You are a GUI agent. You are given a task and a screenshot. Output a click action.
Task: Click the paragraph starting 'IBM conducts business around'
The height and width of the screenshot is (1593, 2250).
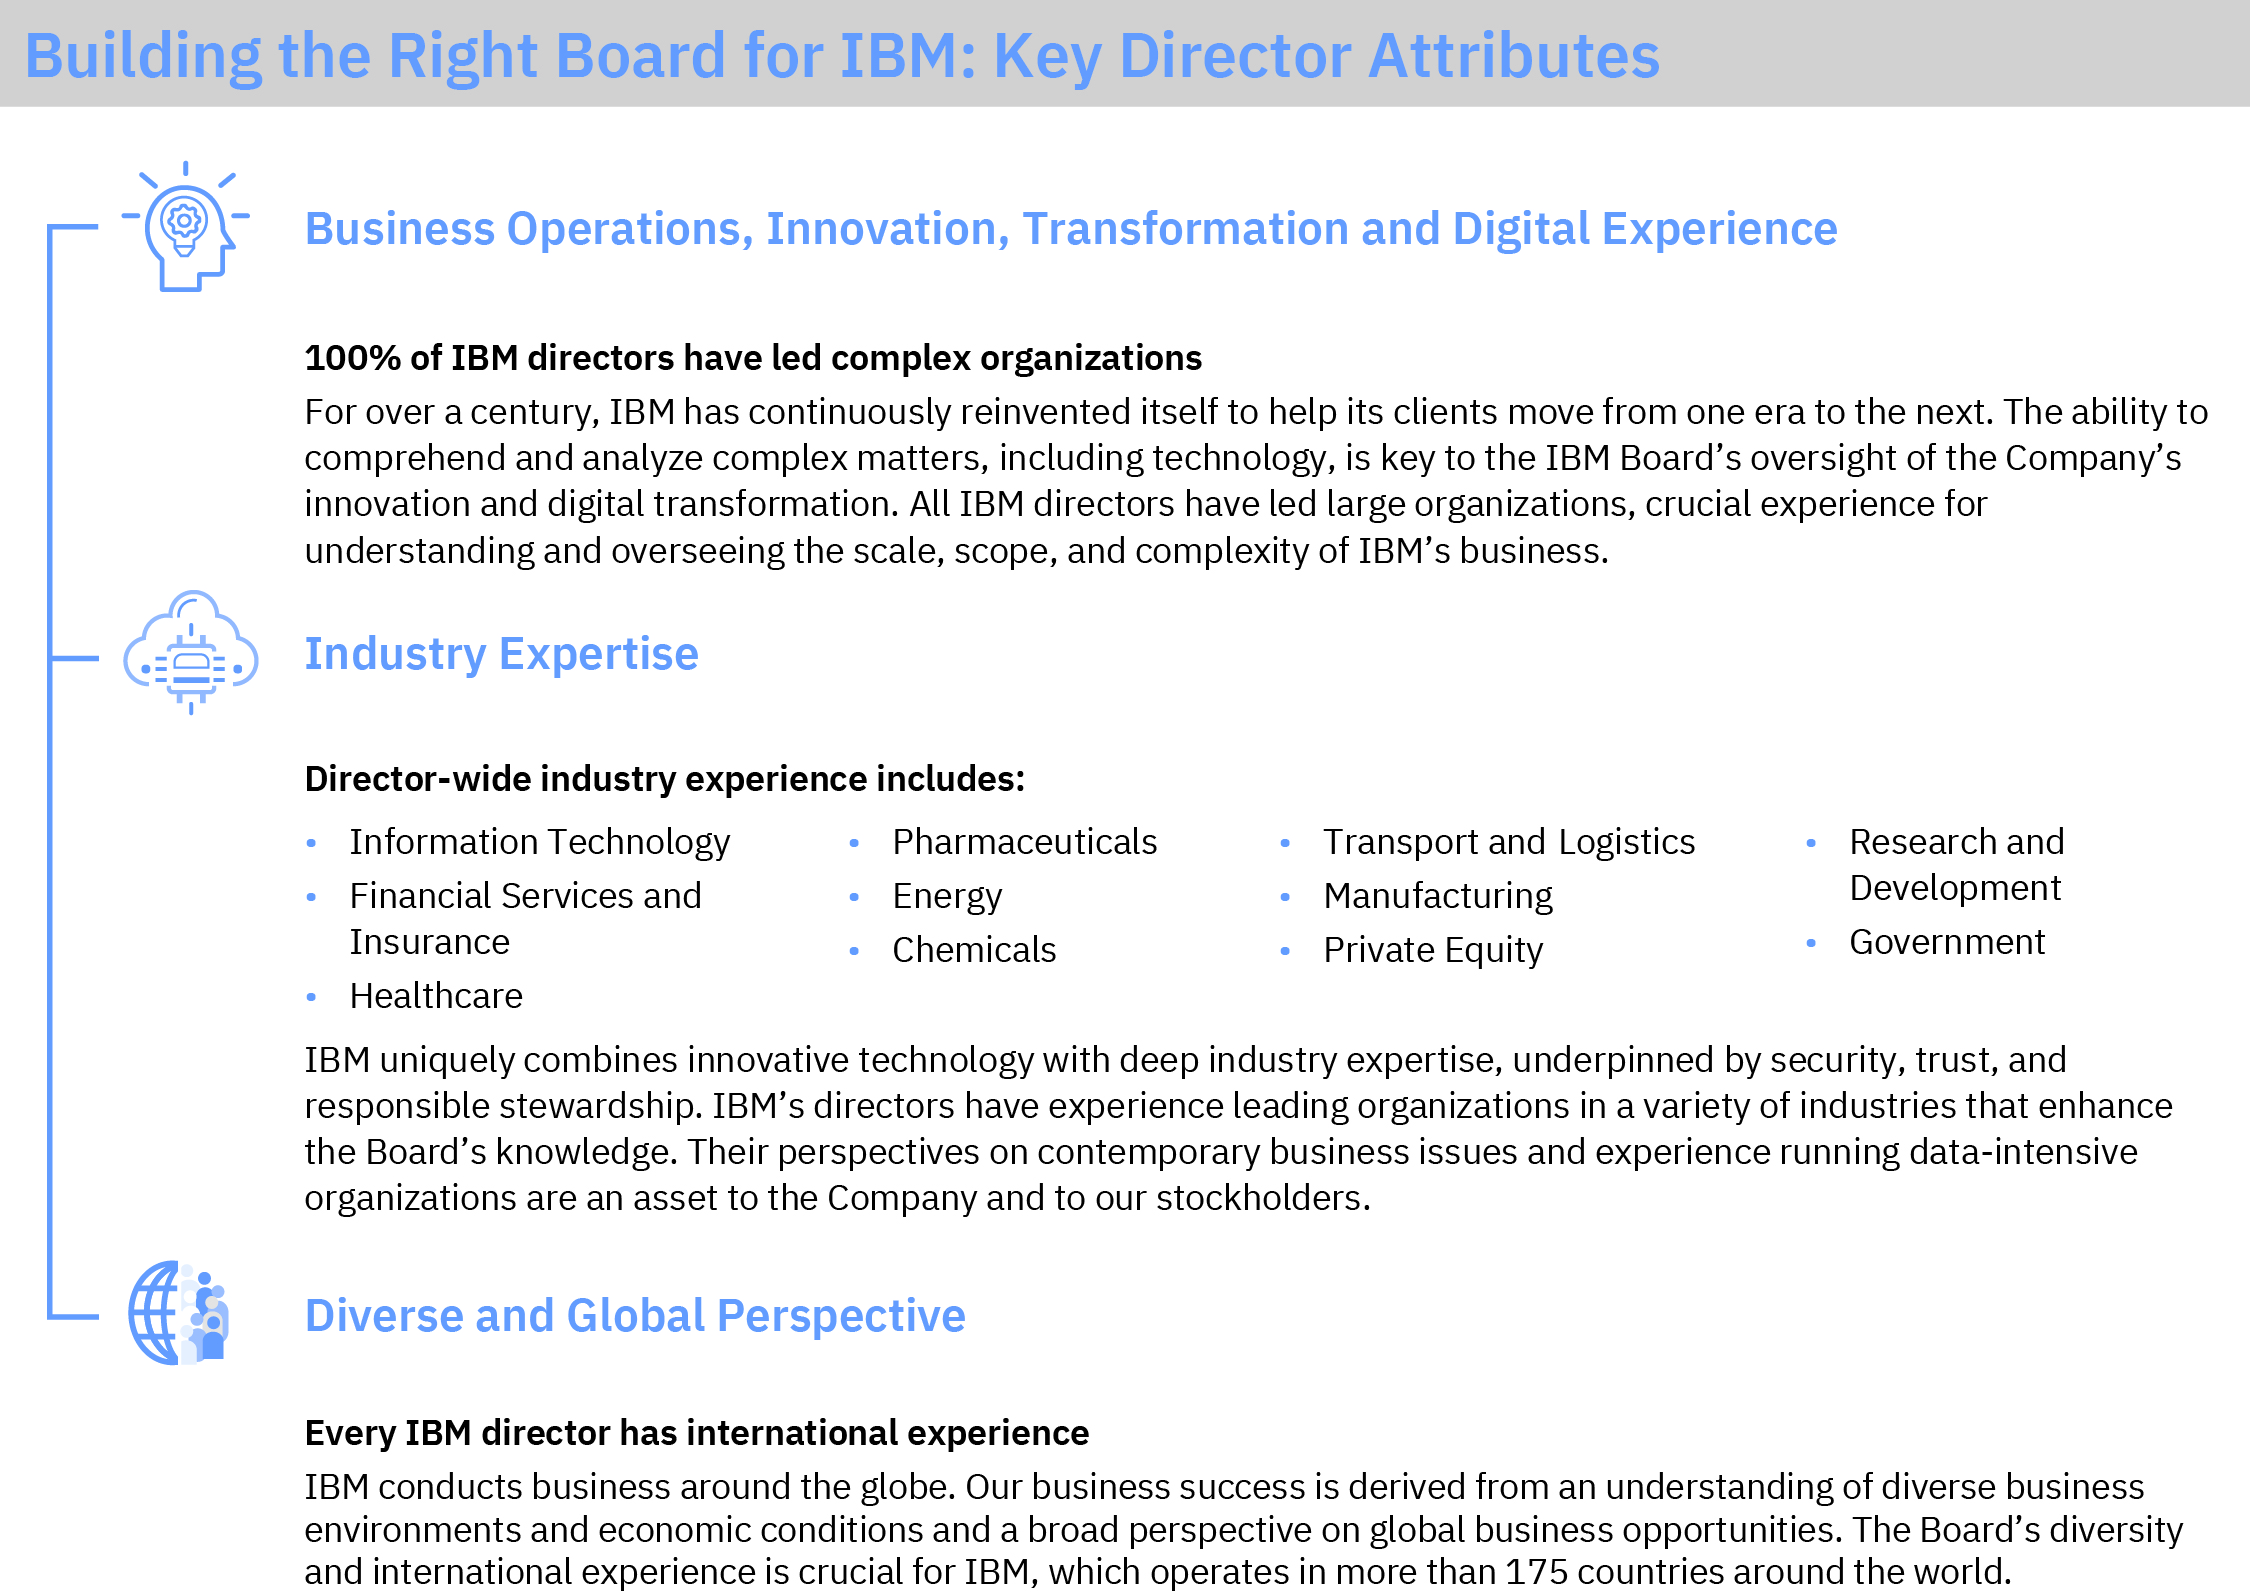pyautogui.click(x=1243, y=1529)
